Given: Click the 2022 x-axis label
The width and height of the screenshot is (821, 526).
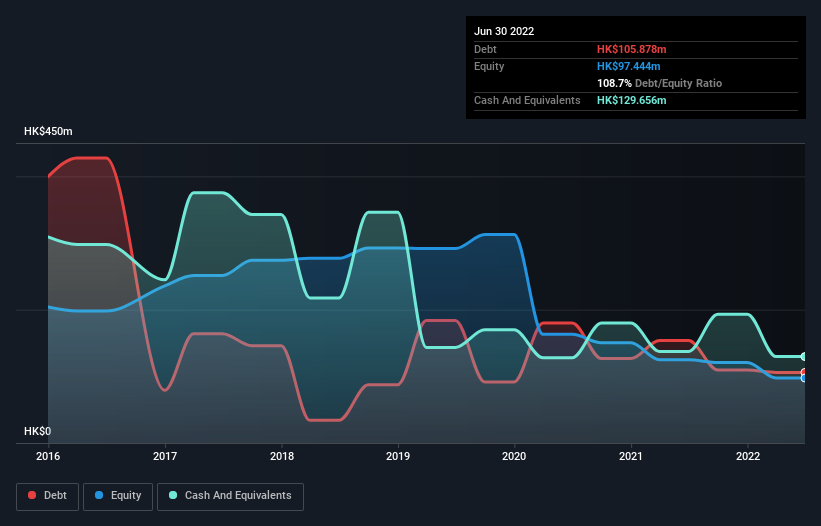Looking at the screenshot, I should click(x=748, y=456).
